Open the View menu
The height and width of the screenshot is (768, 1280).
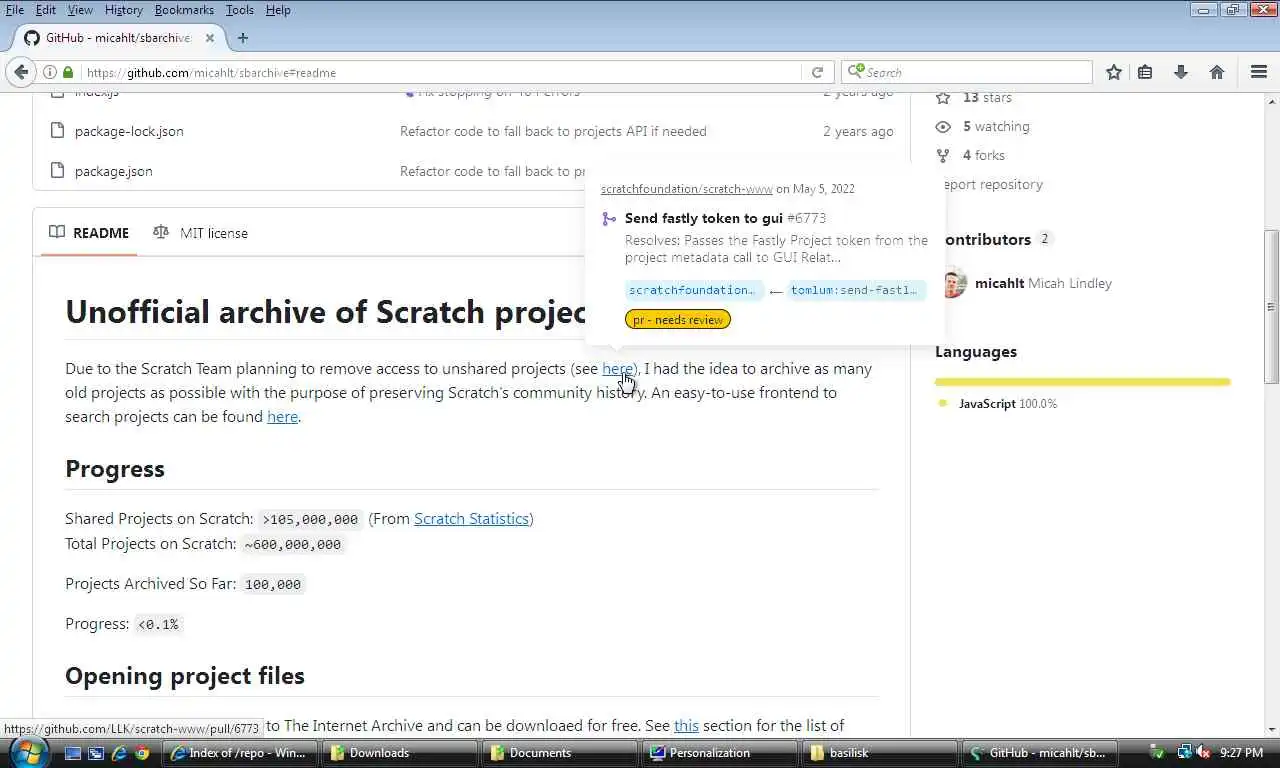pyautogui.click(x=80, y=10)
